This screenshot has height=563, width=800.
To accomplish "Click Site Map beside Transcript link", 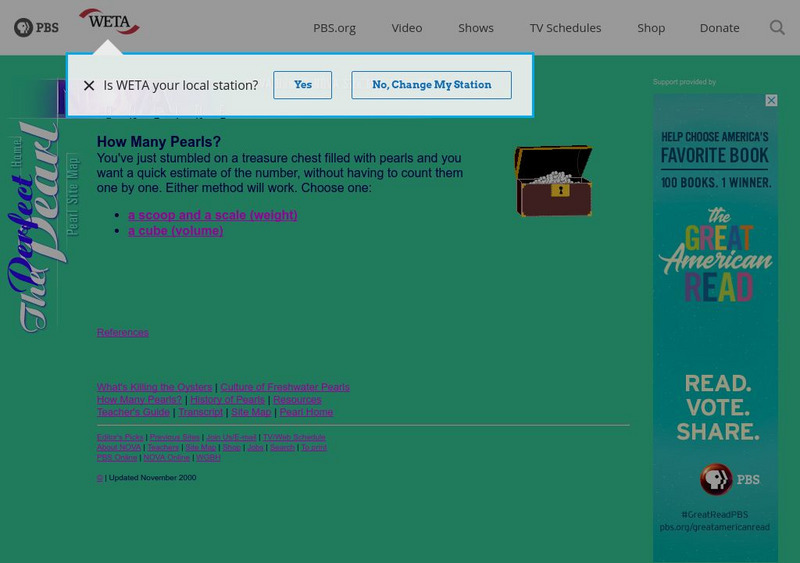I will (x=251, y=412).
